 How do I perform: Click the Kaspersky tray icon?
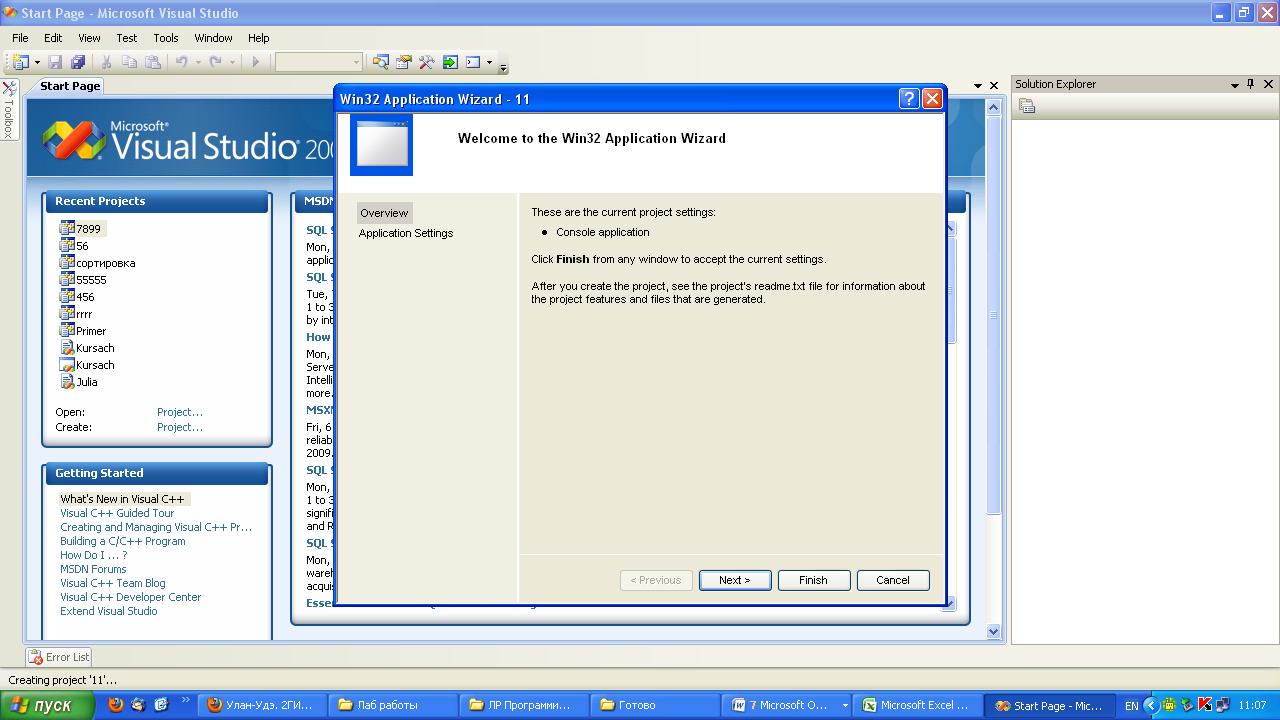(x=1205, y=705)
